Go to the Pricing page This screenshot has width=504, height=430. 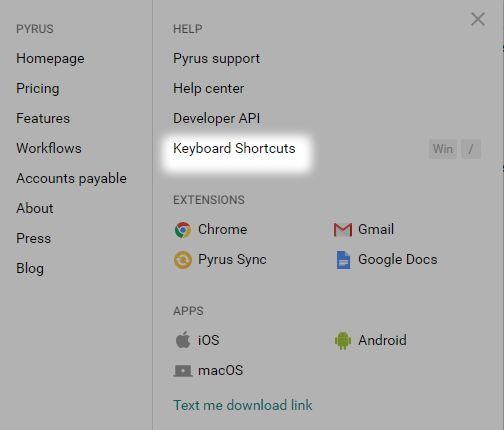[38, 89]
